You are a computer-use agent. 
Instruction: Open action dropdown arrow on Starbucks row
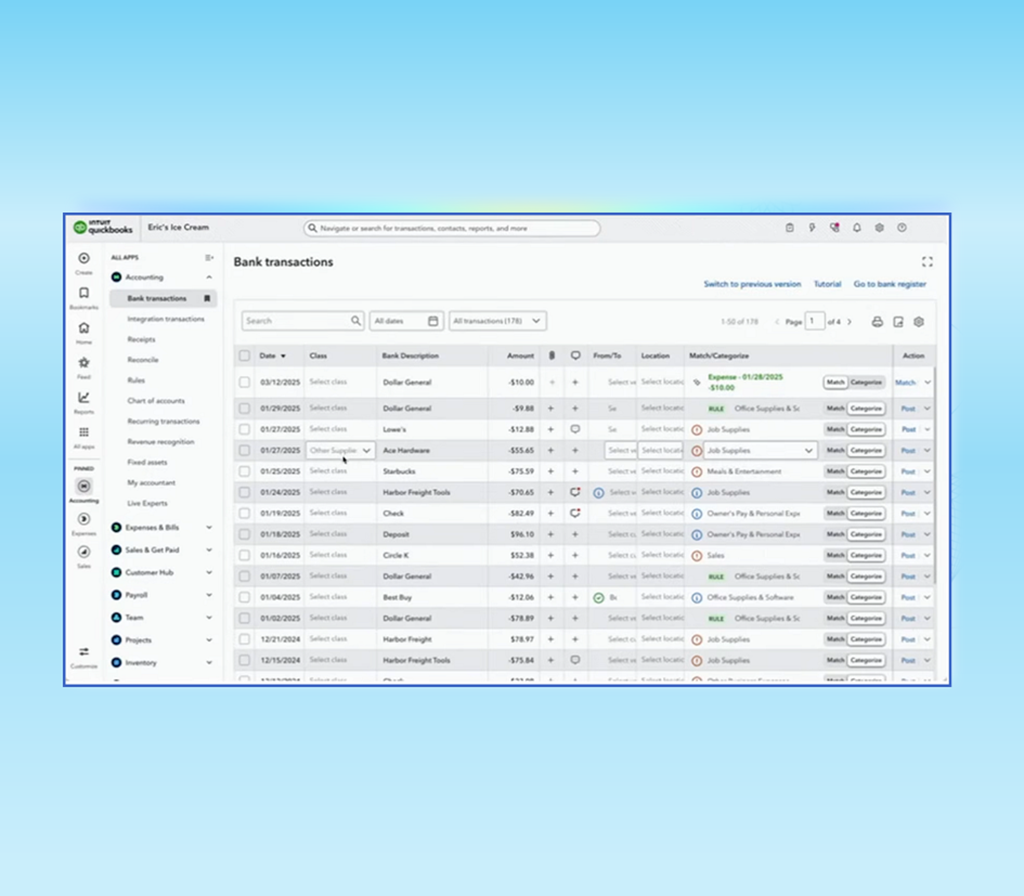(927, 472)
